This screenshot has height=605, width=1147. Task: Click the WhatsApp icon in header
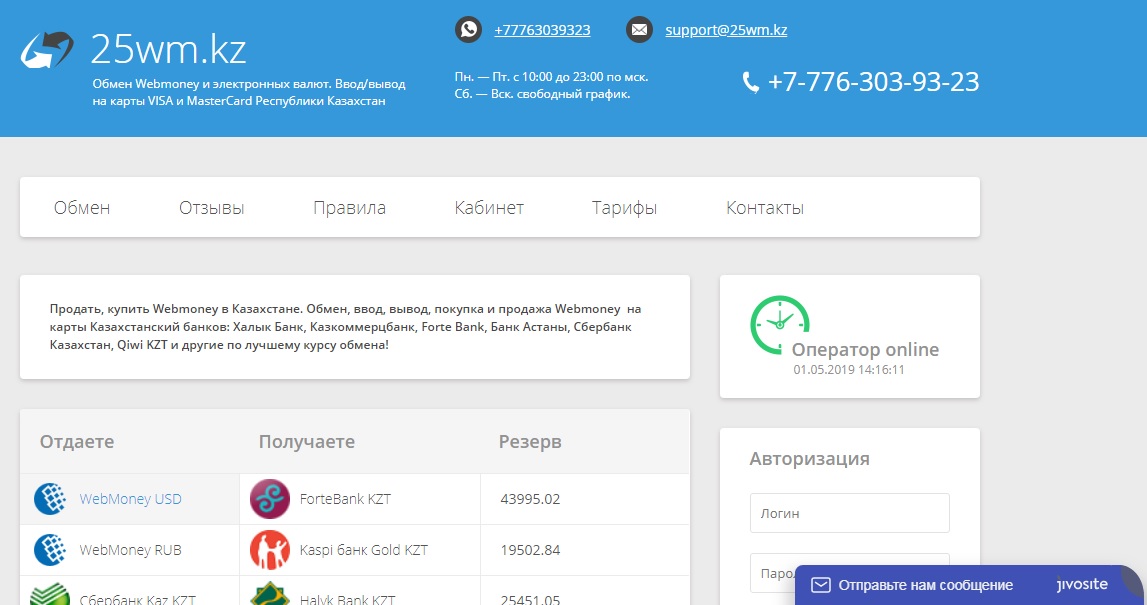[468, 29]
